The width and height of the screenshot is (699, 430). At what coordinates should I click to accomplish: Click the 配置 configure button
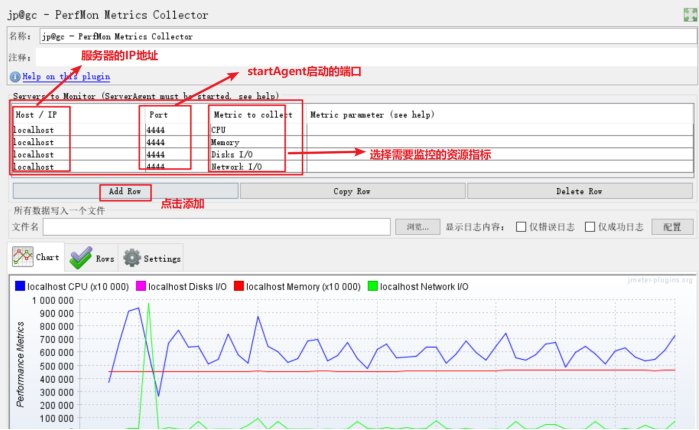[672, 227]
